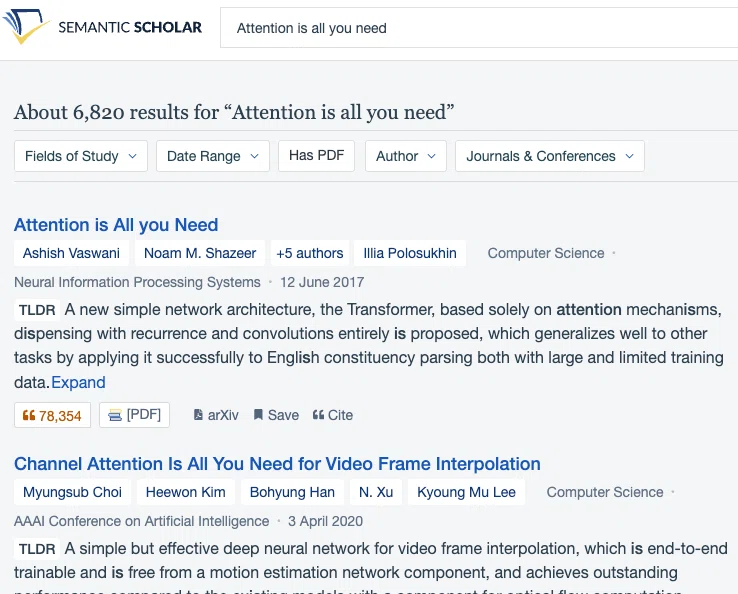Open the [PDF] link of the first result
The image size is (738, 594).
(134, 415)
